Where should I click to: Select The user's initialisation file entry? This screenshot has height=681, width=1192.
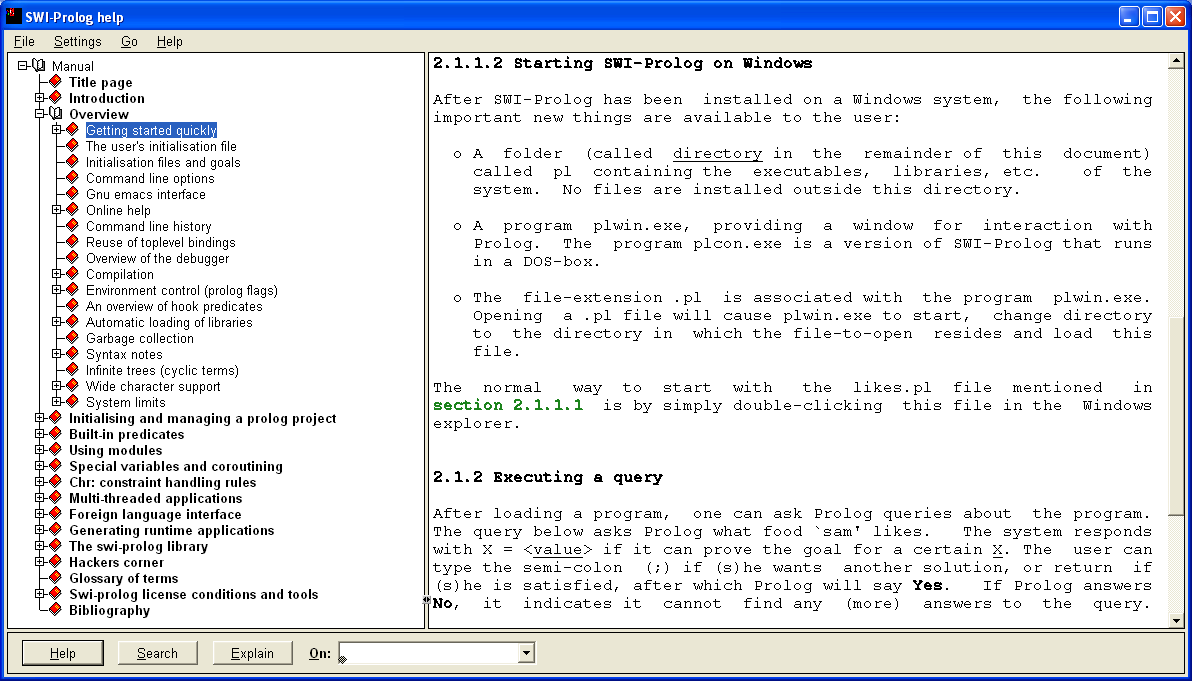point(161,146)
